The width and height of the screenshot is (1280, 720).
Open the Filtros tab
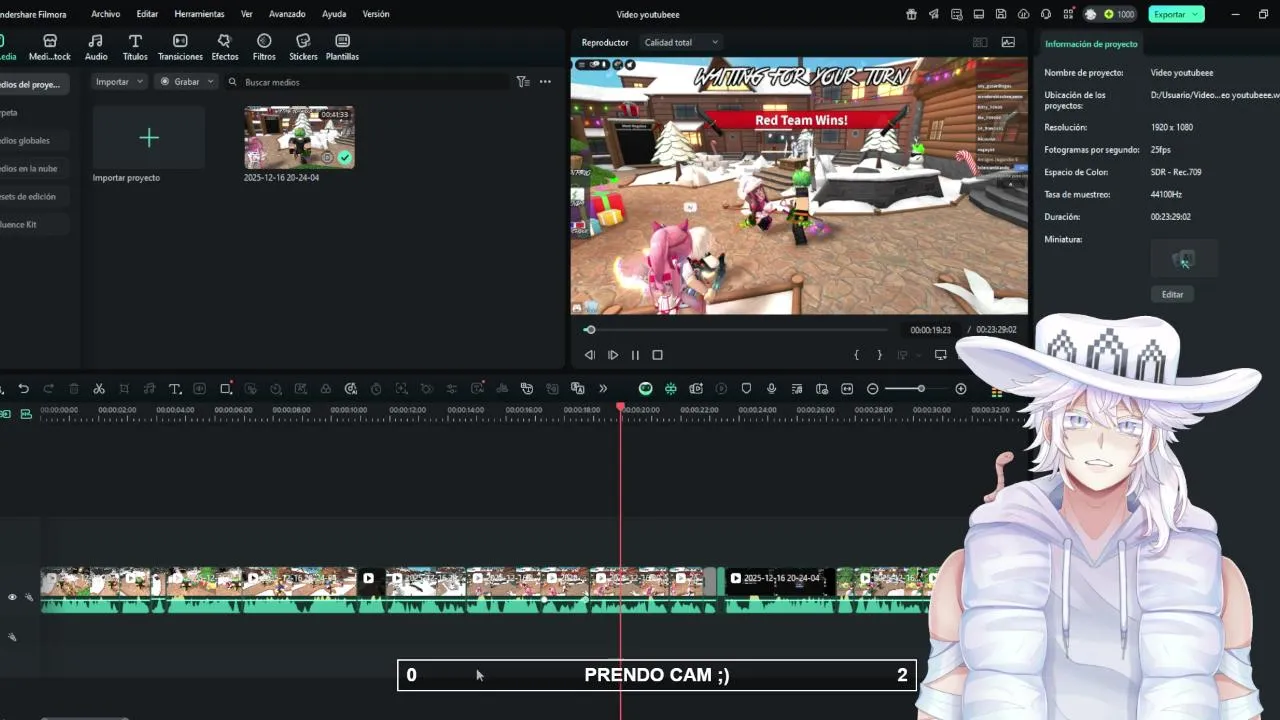[x=264, y=47]
